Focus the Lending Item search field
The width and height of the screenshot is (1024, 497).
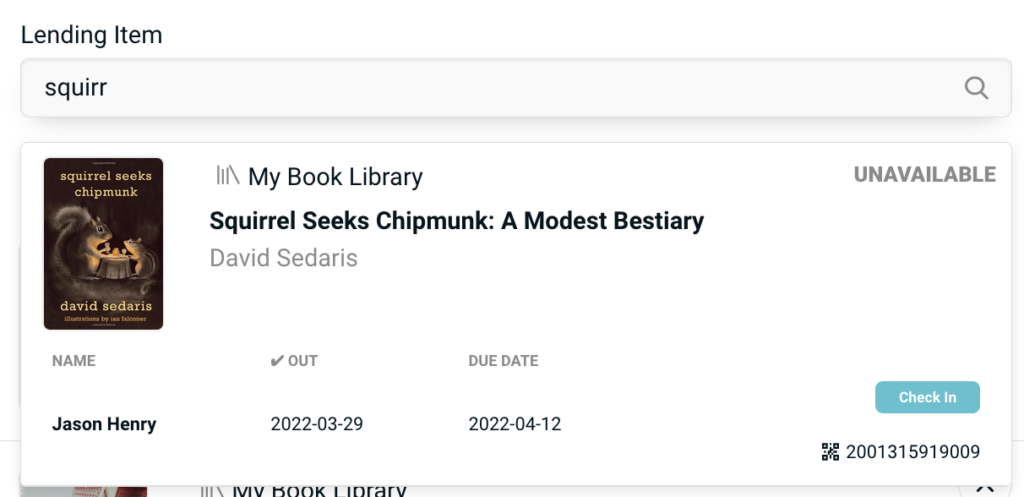490,88
